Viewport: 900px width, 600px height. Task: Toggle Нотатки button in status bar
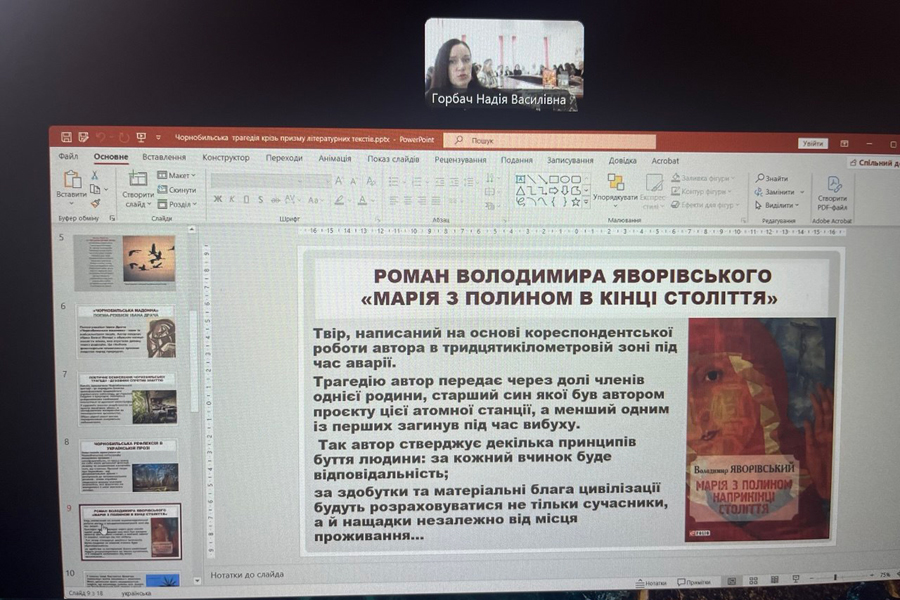(x=651, y=583)
